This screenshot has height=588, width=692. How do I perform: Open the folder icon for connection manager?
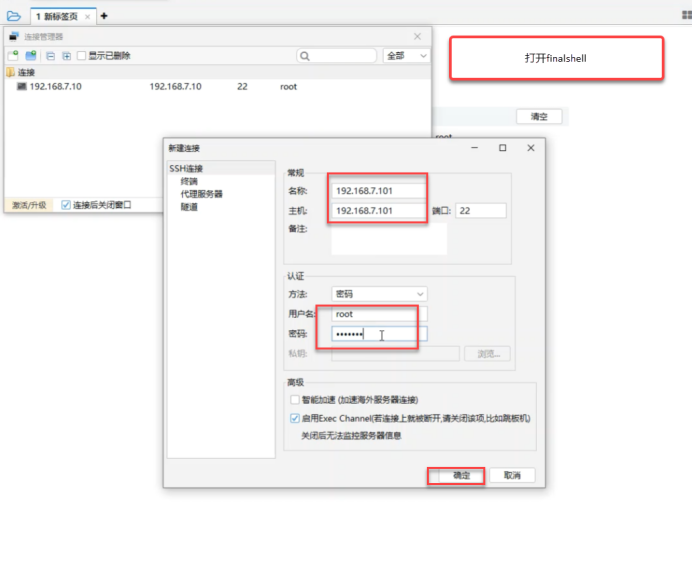pyautogui.click(x=13, y=16)
